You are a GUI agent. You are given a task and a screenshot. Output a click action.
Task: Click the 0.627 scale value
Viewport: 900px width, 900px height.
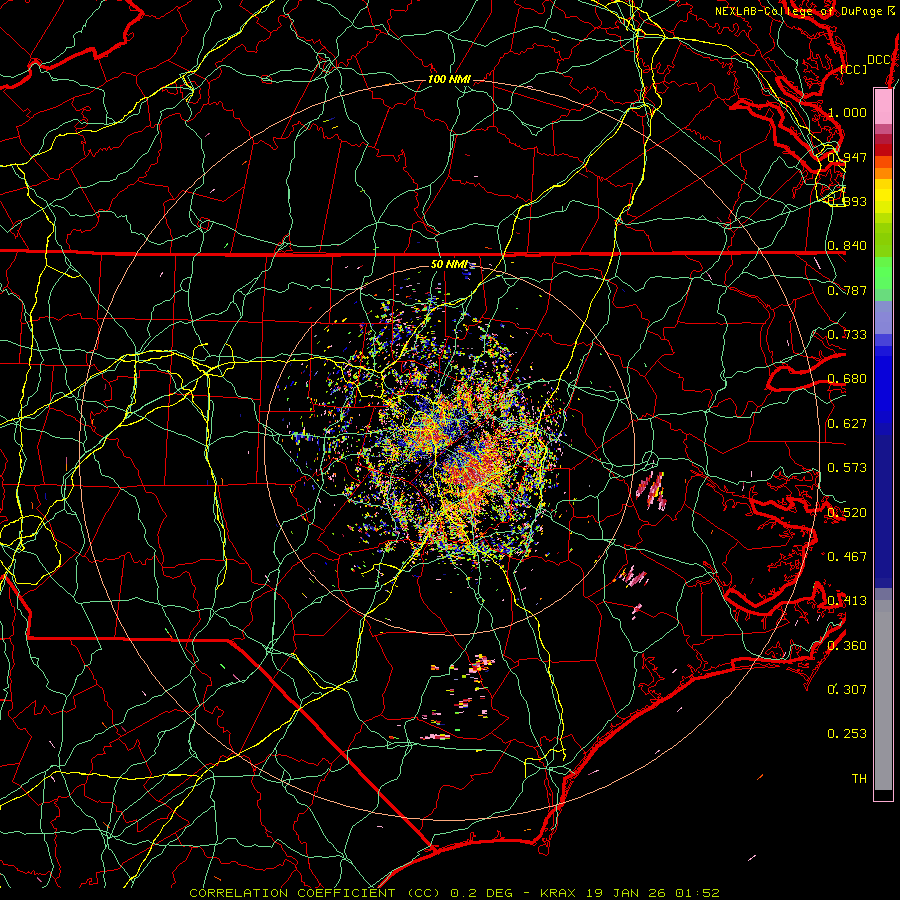click(x=847, y=424)
